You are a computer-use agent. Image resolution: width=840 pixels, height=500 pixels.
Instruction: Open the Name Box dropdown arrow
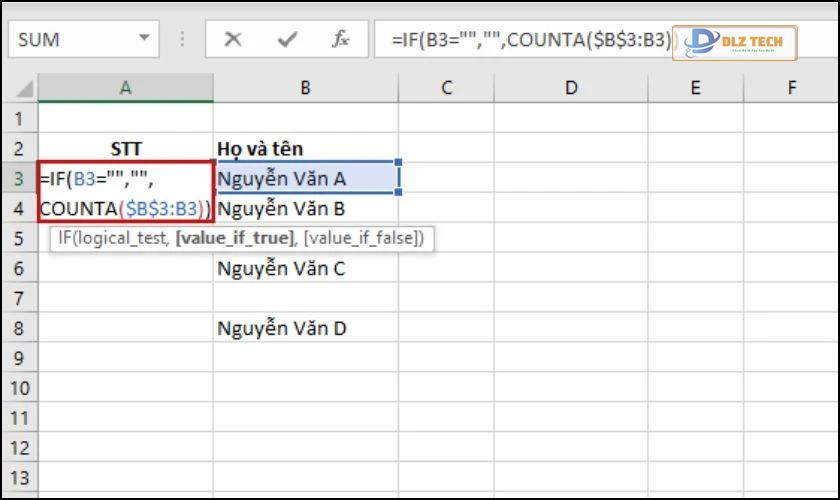coord(144,38)
